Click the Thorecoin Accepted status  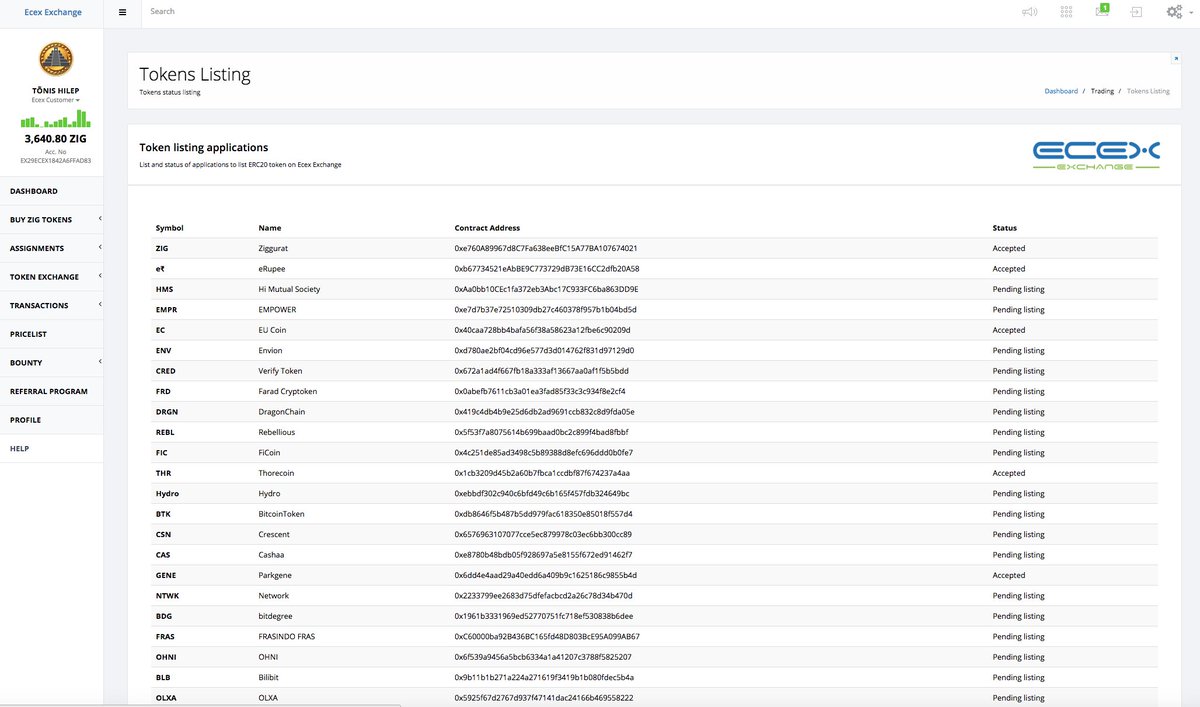point(1008,473)
